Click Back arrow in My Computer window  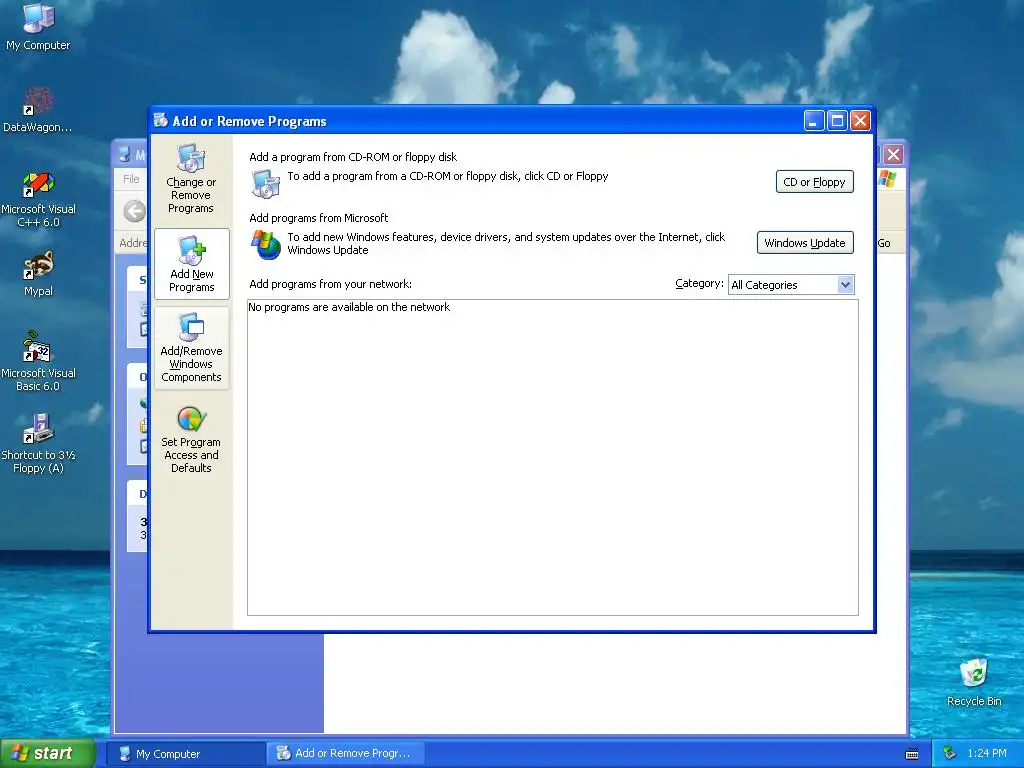click(x=135, y=211)
